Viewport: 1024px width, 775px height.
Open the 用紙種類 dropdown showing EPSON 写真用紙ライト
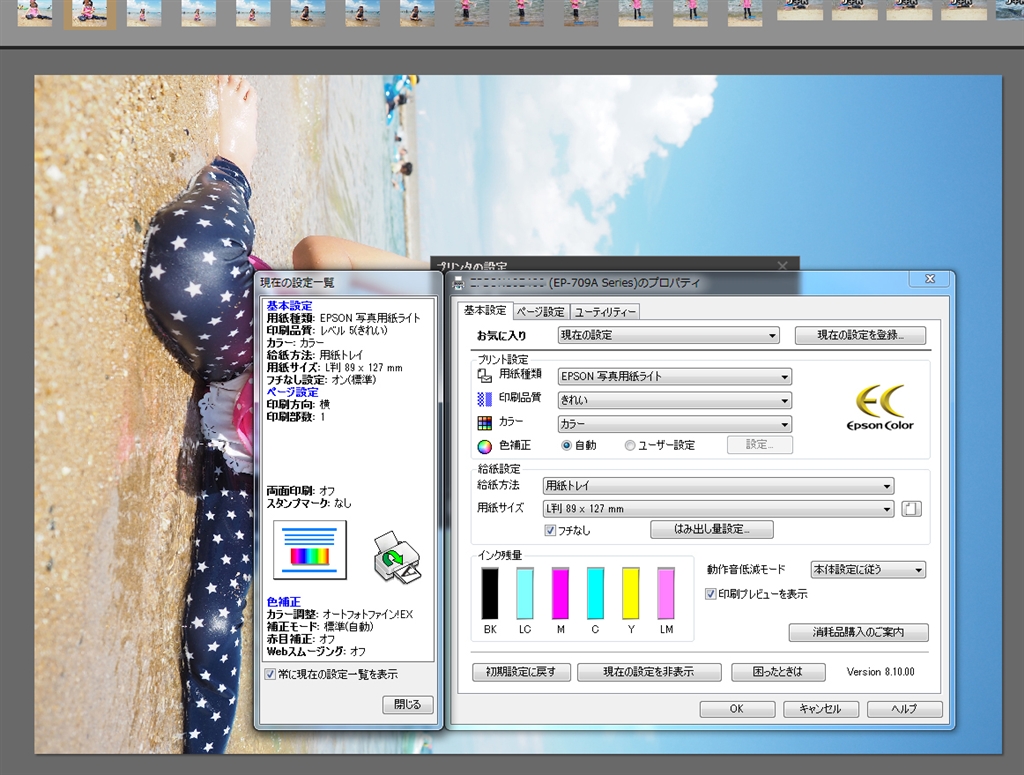675,376
